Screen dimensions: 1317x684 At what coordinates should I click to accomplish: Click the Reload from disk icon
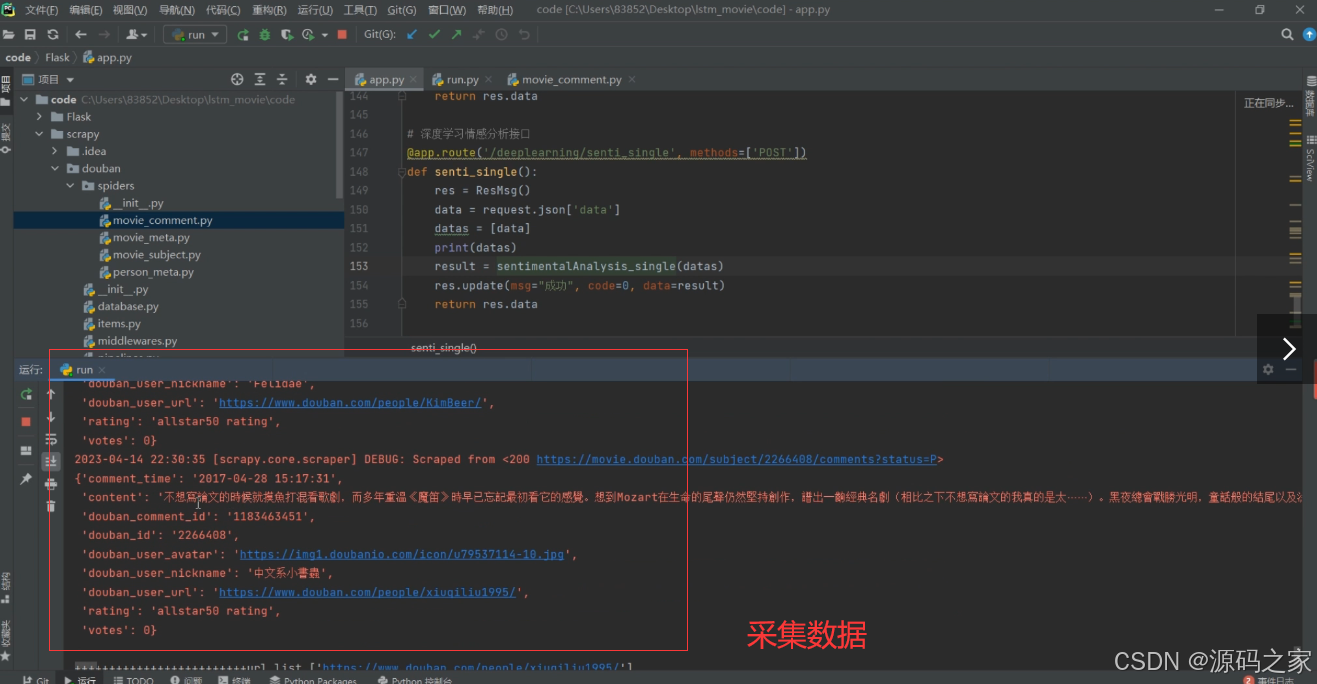coord(53,34)
